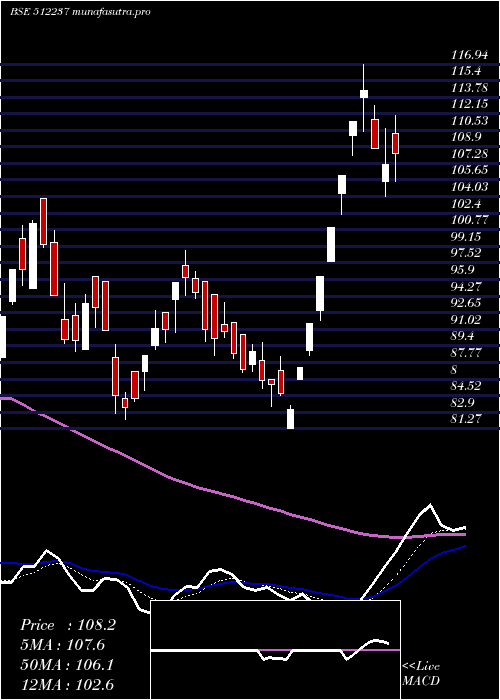Click the 104.03 axis label
The width and height of the screenshot is (500, 700).
[469, 187]
